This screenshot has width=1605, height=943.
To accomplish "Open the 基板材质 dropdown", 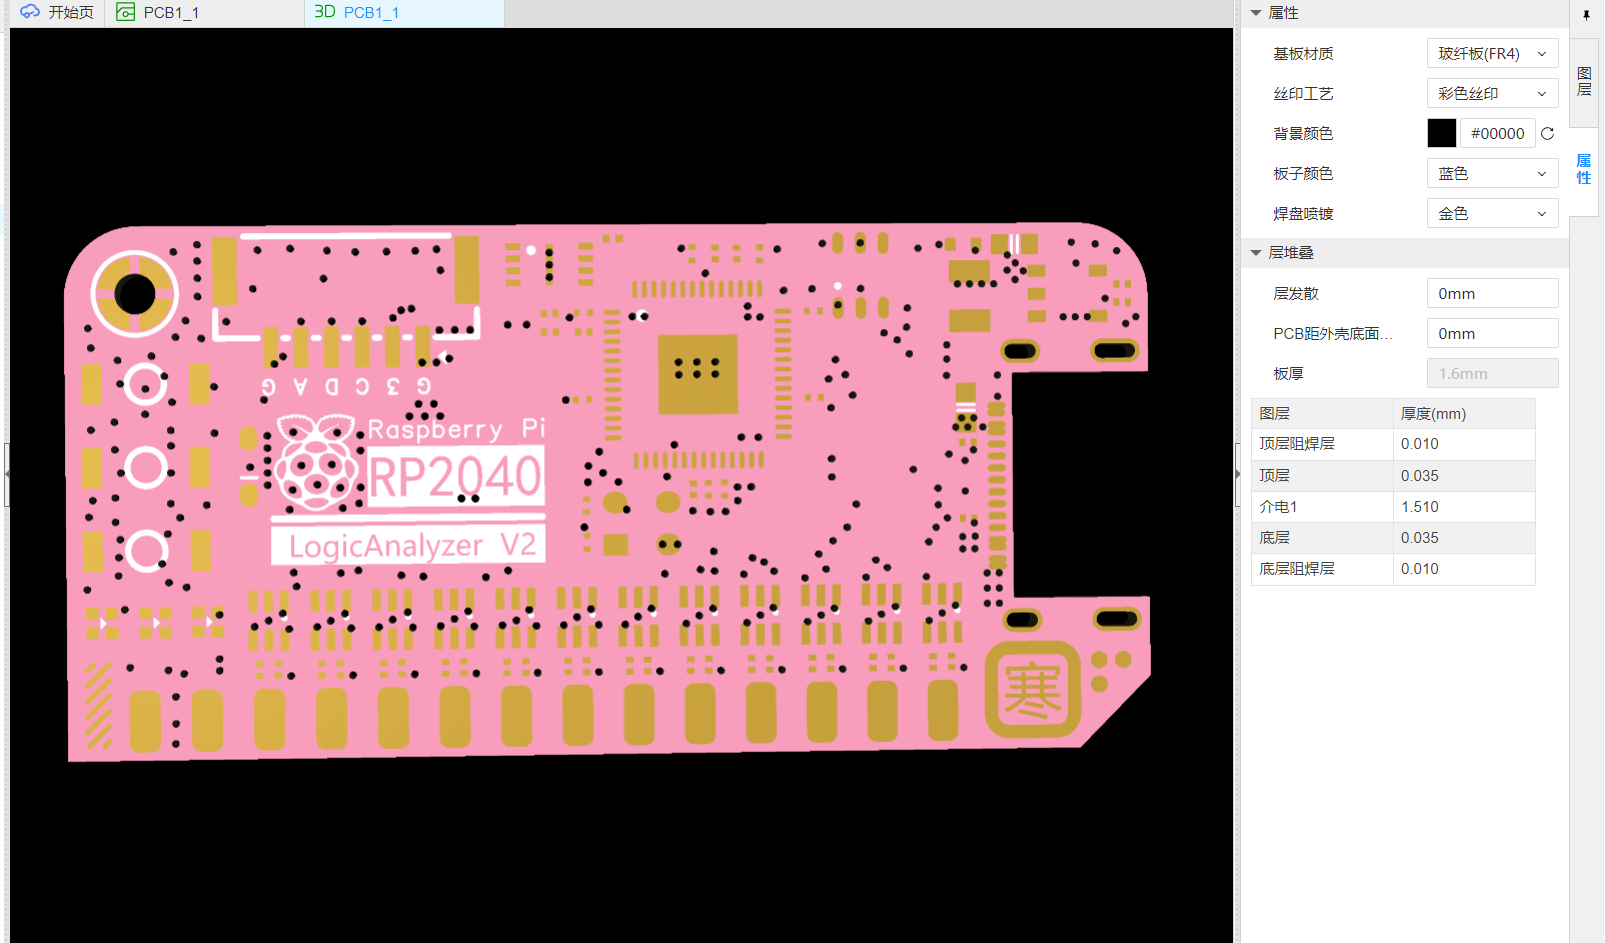I will point(1491,54).
